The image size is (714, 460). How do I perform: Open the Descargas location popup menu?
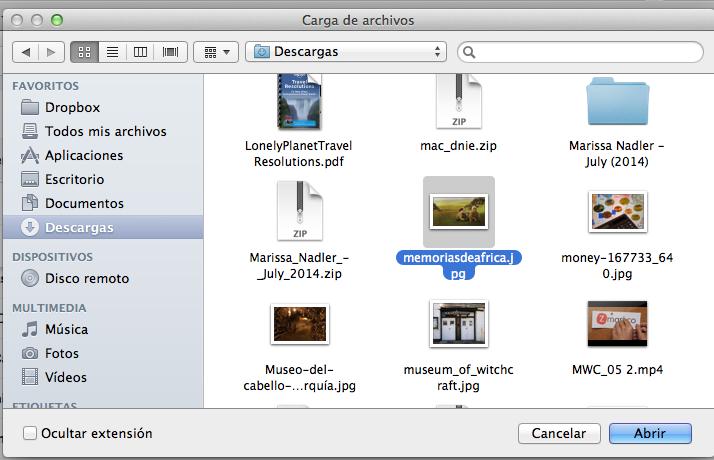click(345, 51)
